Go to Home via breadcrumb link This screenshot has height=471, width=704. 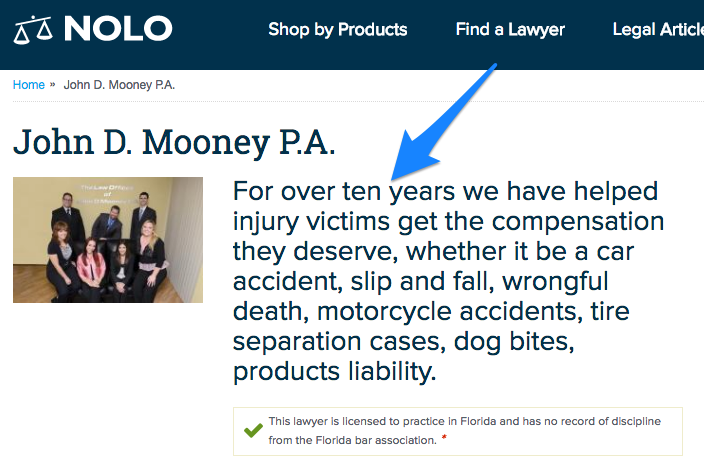[x=28, y=85]
